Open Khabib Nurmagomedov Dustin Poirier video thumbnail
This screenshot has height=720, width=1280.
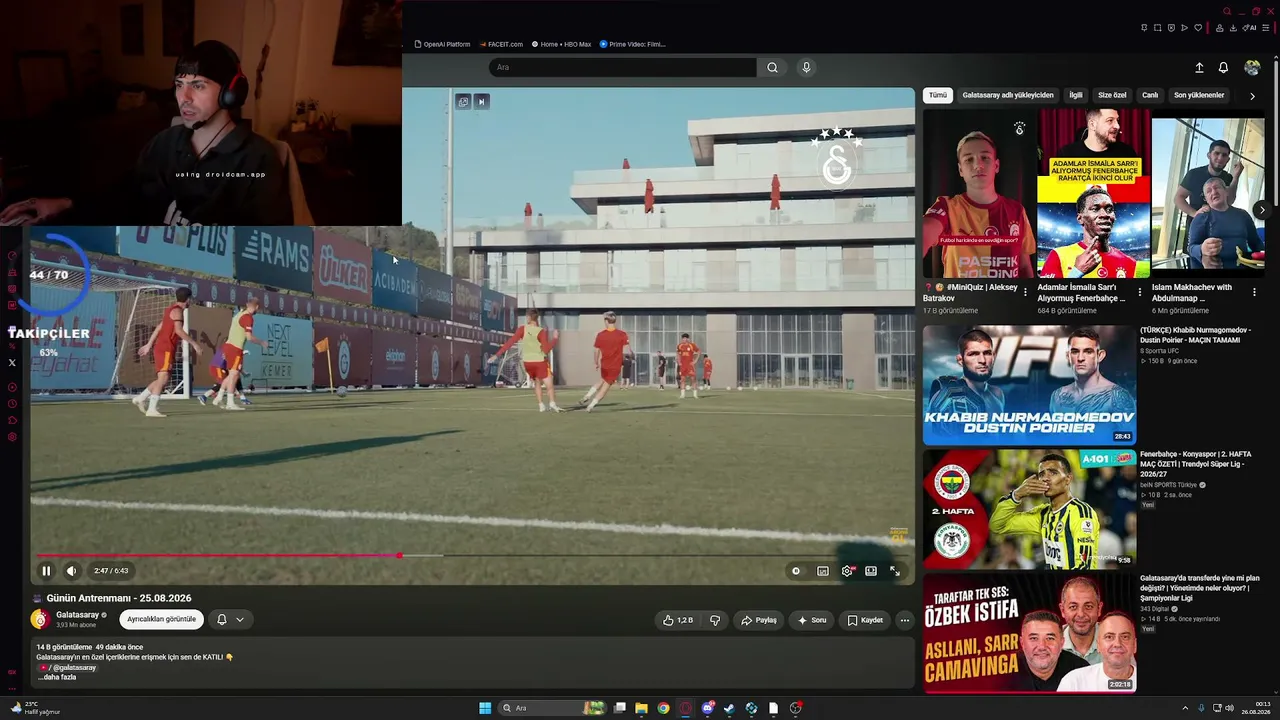(1029, 385)
